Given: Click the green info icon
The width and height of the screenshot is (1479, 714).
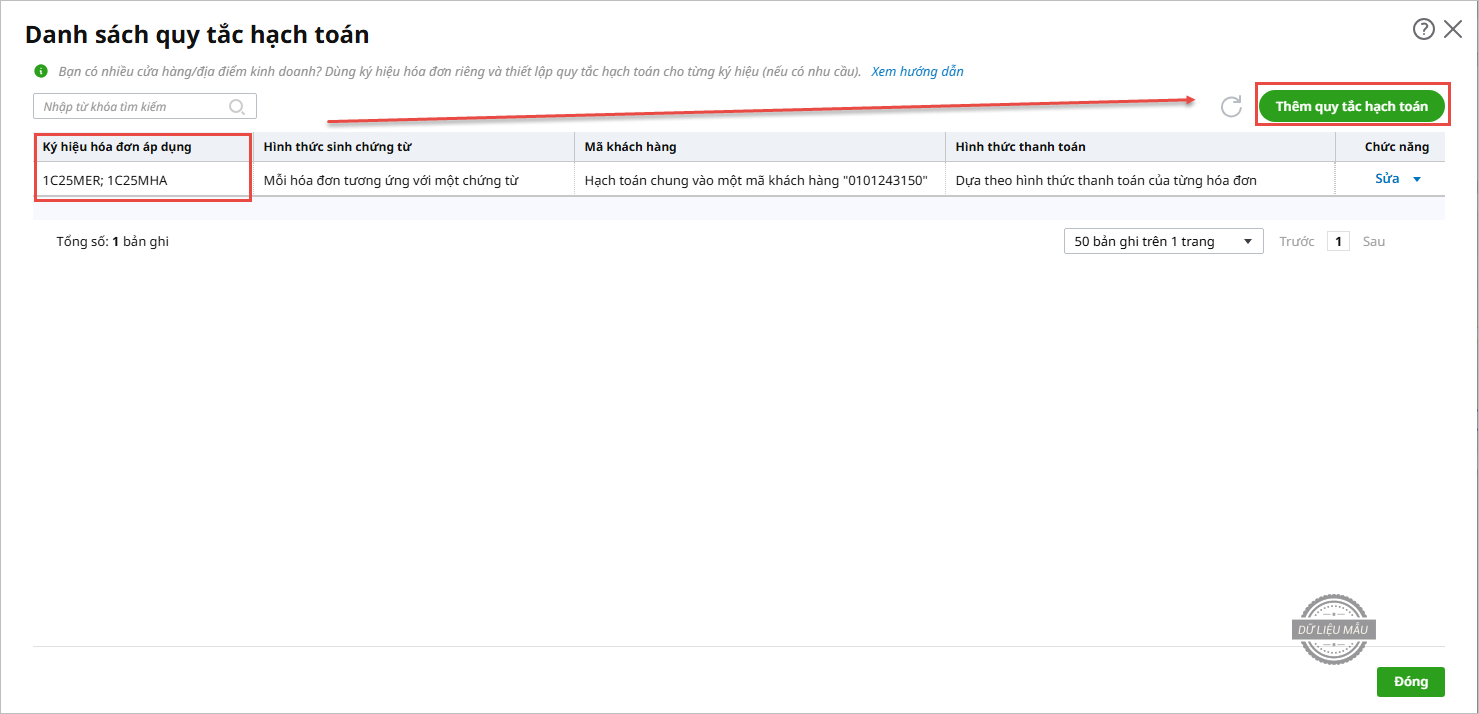Looking at the screenshot, I should (x=41, y=72).
